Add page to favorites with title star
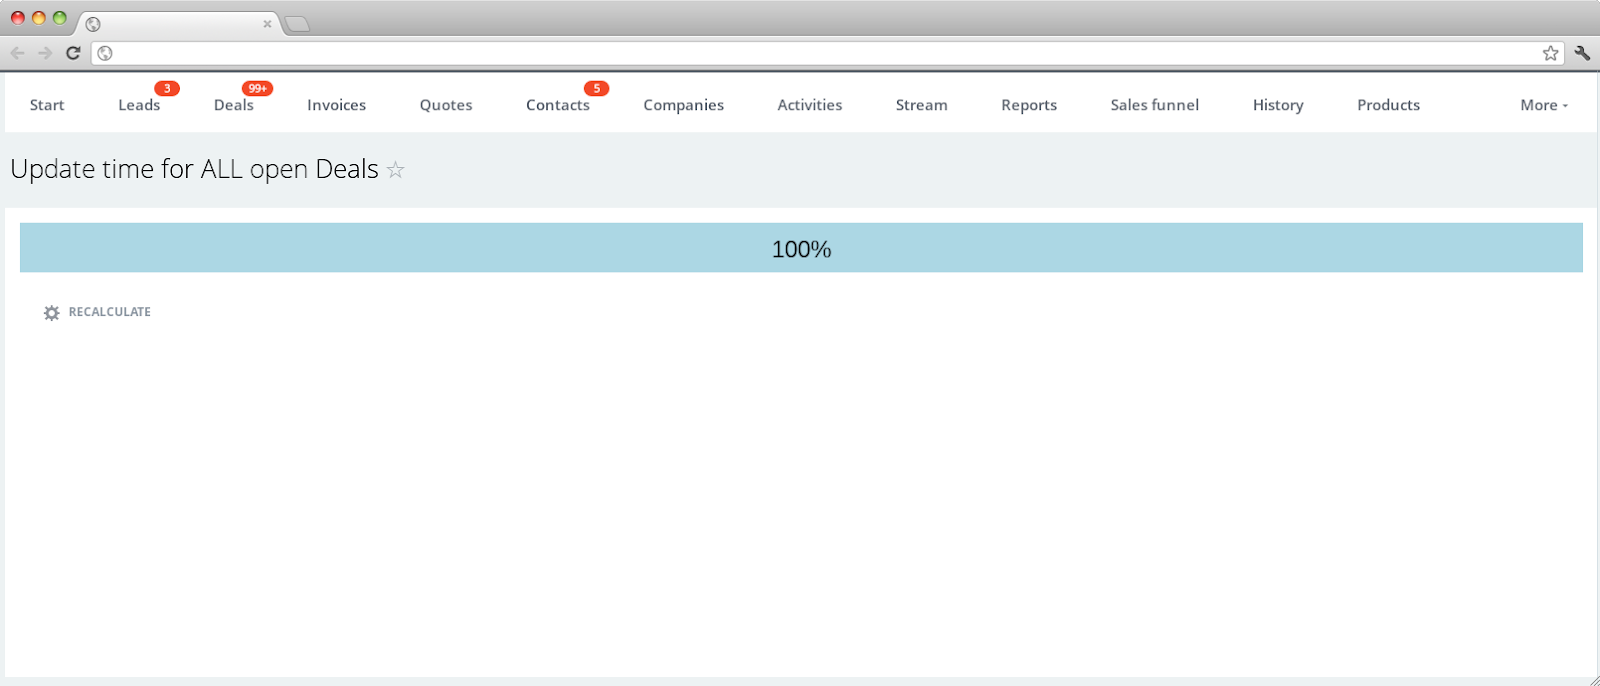The image size is (1600, 686). [396, 170]
